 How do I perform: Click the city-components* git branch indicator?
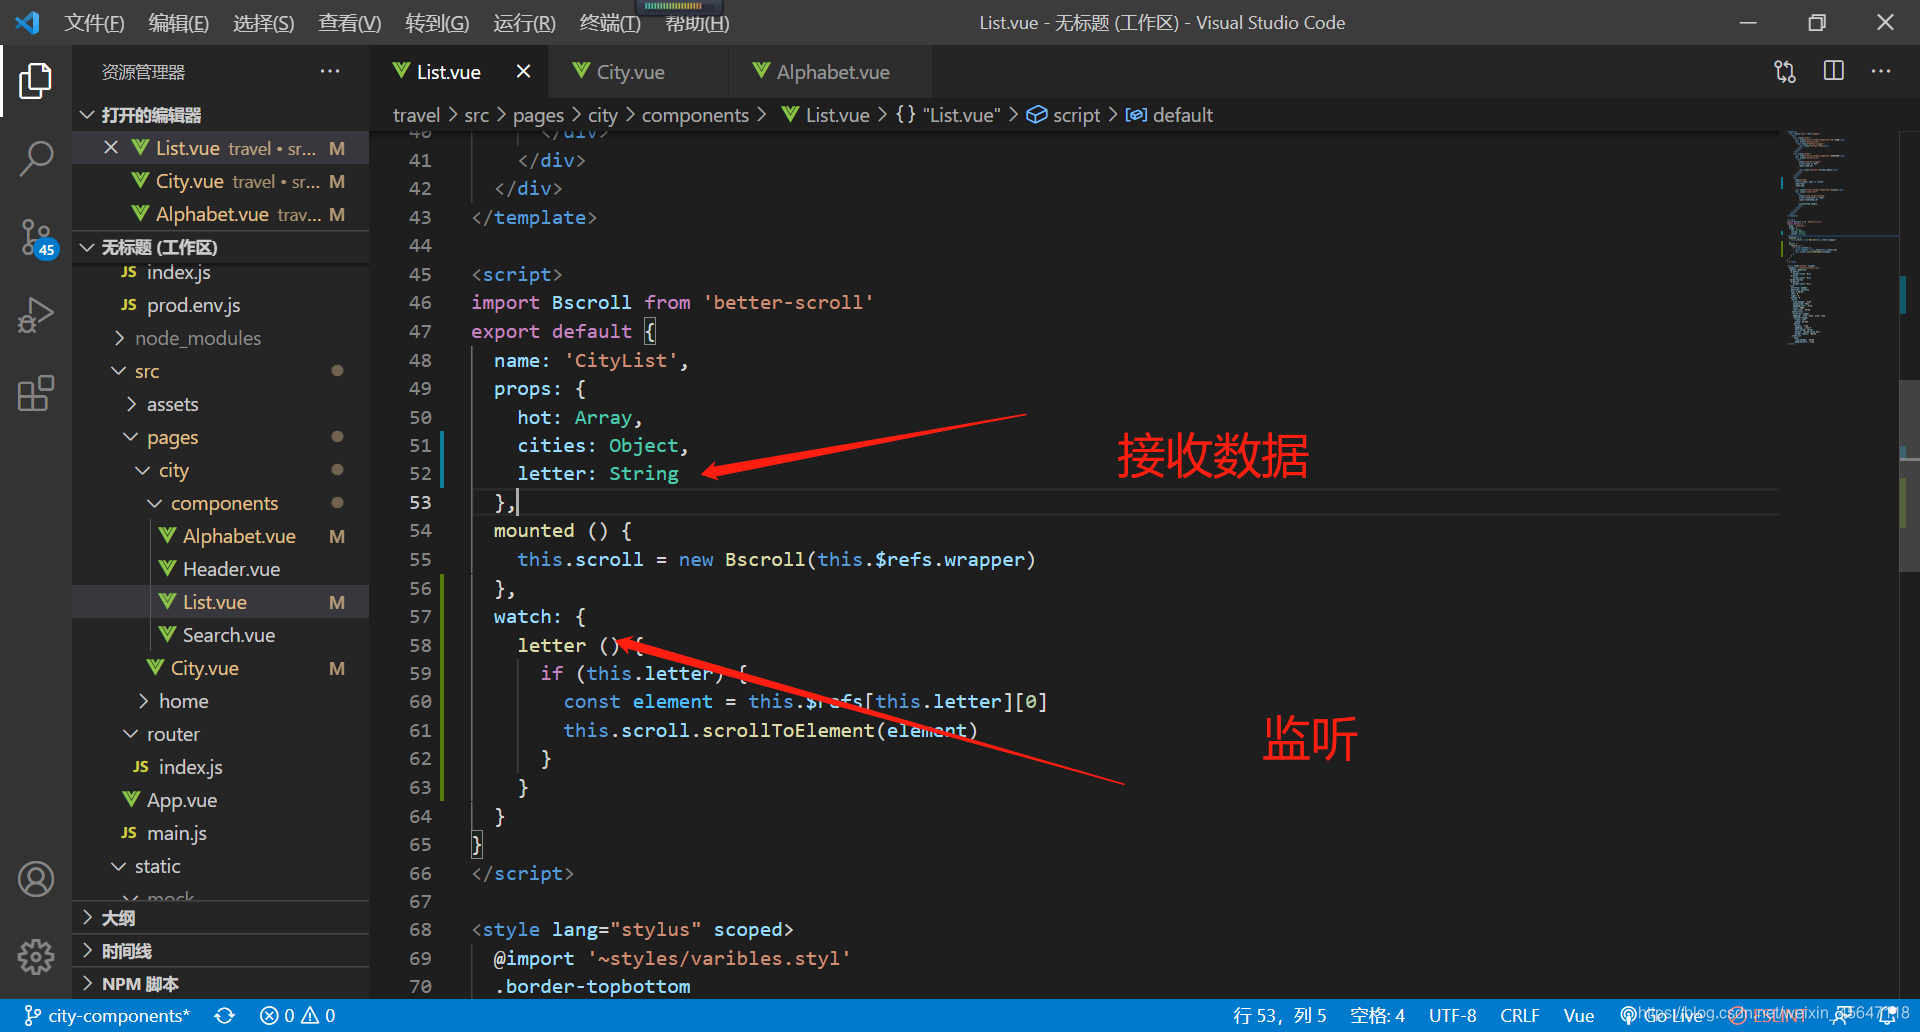click(107, 1016)
